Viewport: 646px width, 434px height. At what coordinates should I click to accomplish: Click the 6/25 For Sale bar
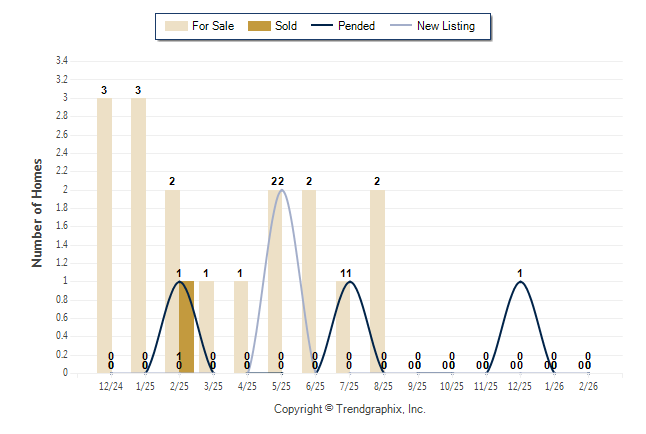pyautogui.click(x=309, y=281)
